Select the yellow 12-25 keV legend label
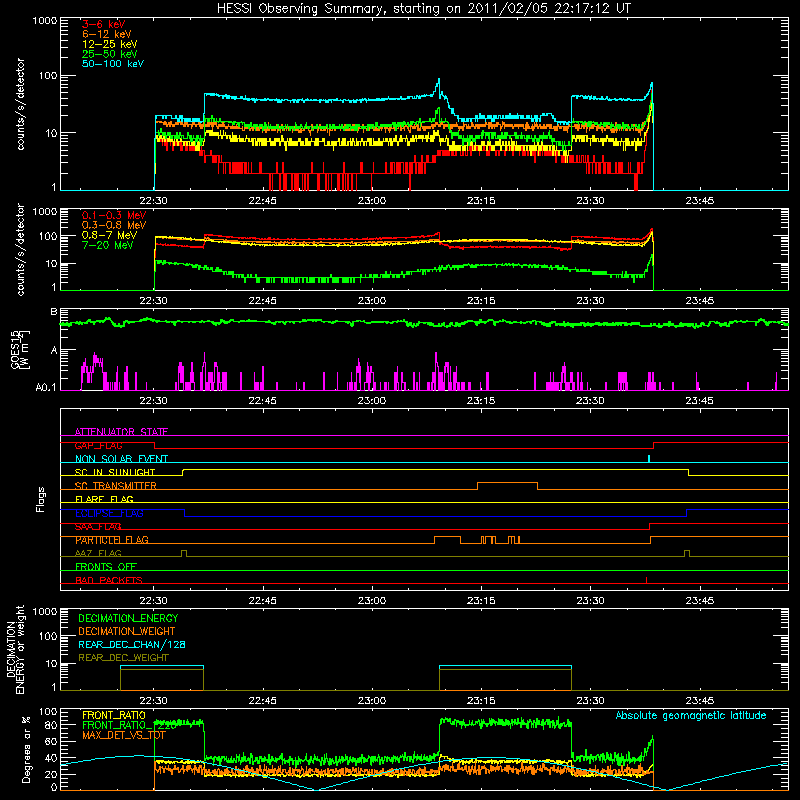The image size is (800, 800). pos(110,44)
